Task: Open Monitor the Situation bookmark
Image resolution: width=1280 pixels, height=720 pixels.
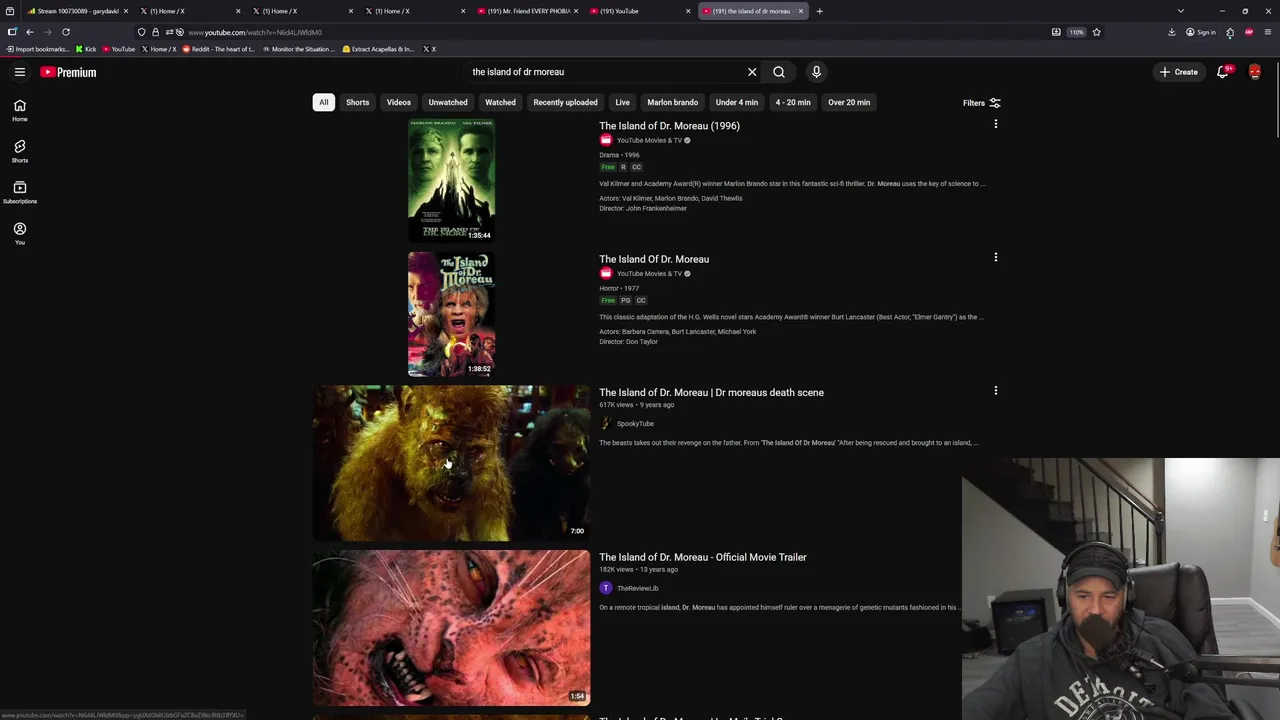Action: [299, 49]
